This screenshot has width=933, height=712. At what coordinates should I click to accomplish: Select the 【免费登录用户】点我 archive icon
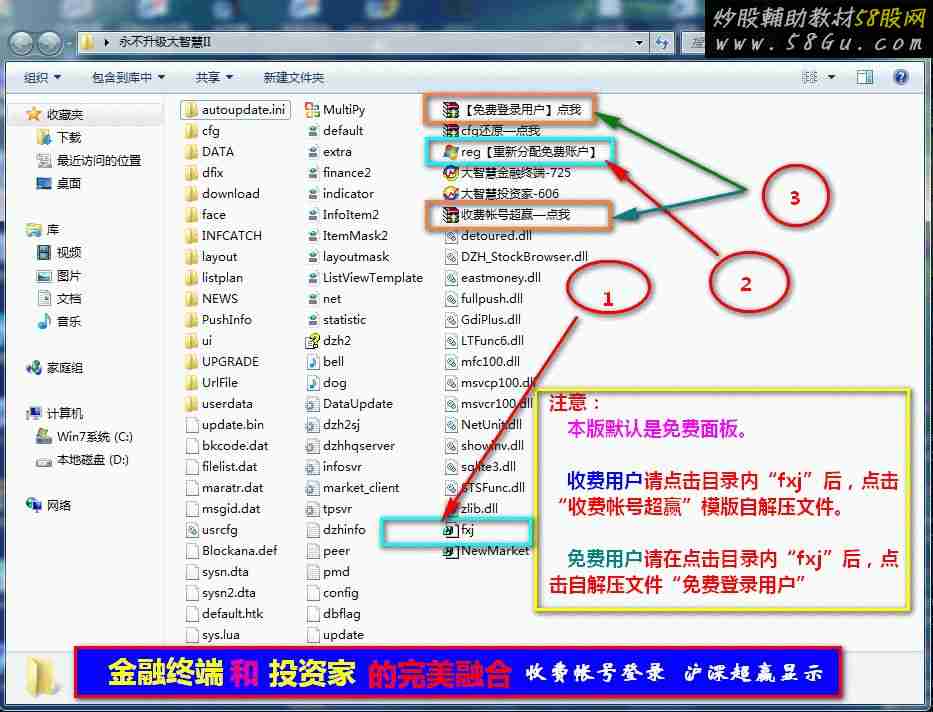[450, 109]
